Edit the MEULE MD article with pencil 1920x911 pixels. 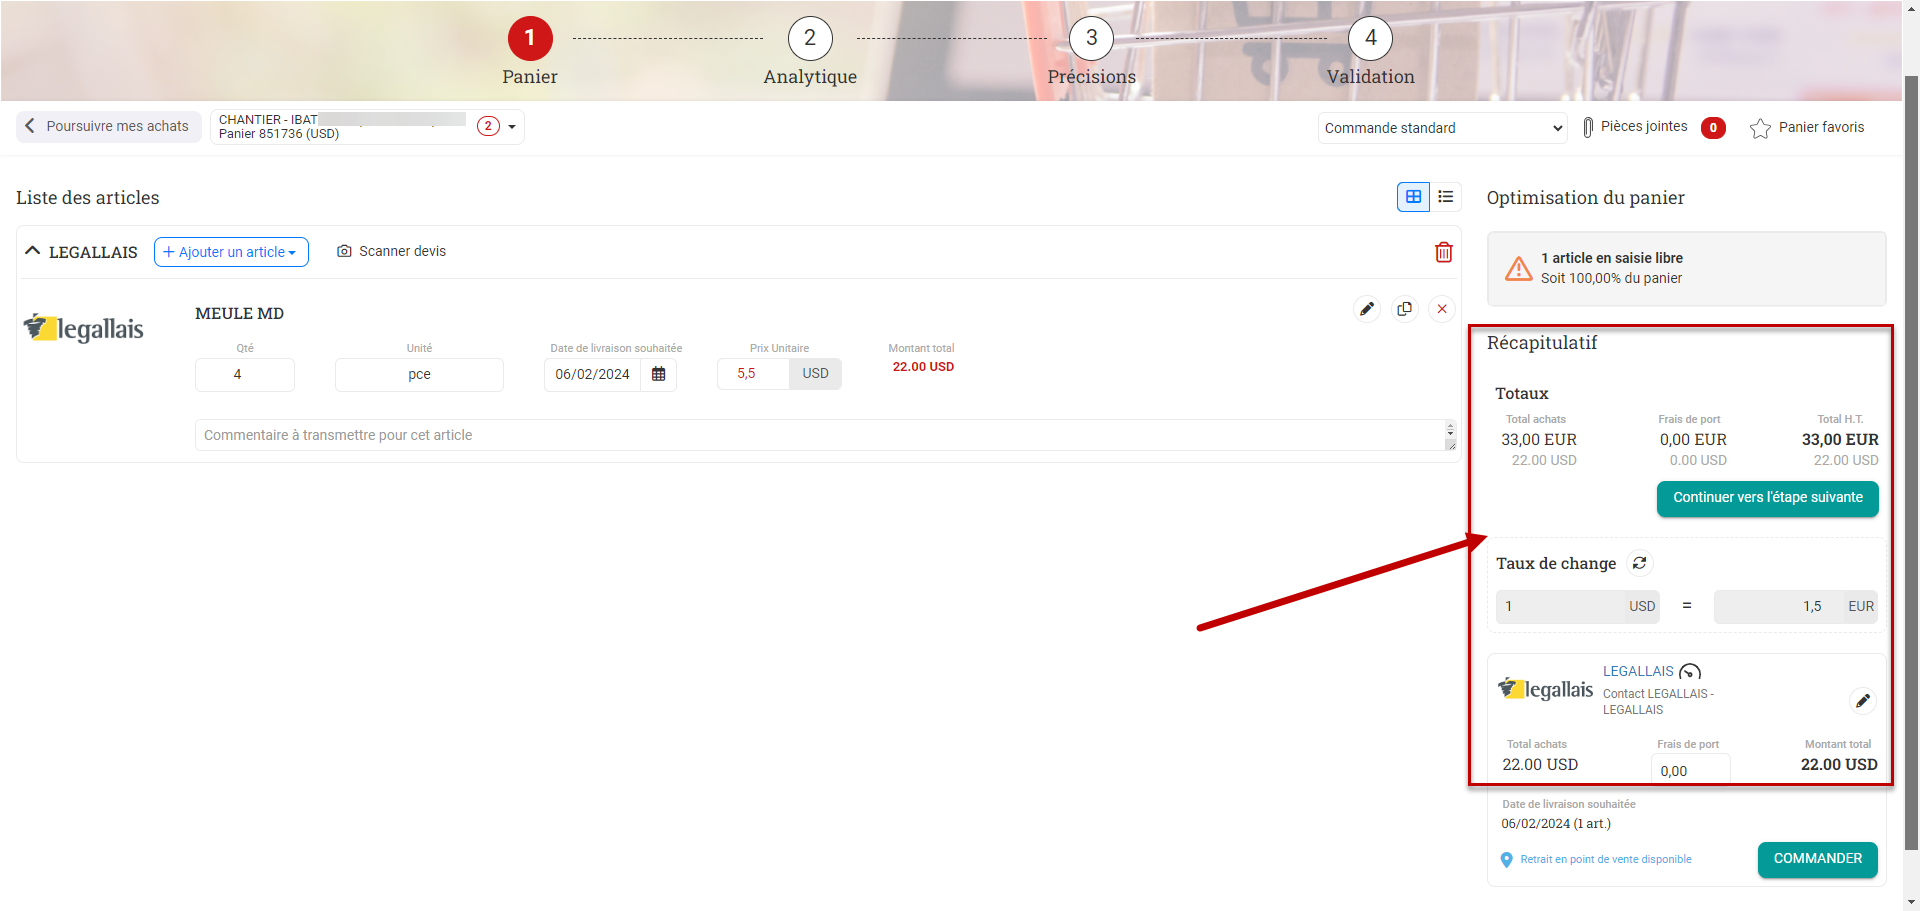click(x=1366, y=309)
